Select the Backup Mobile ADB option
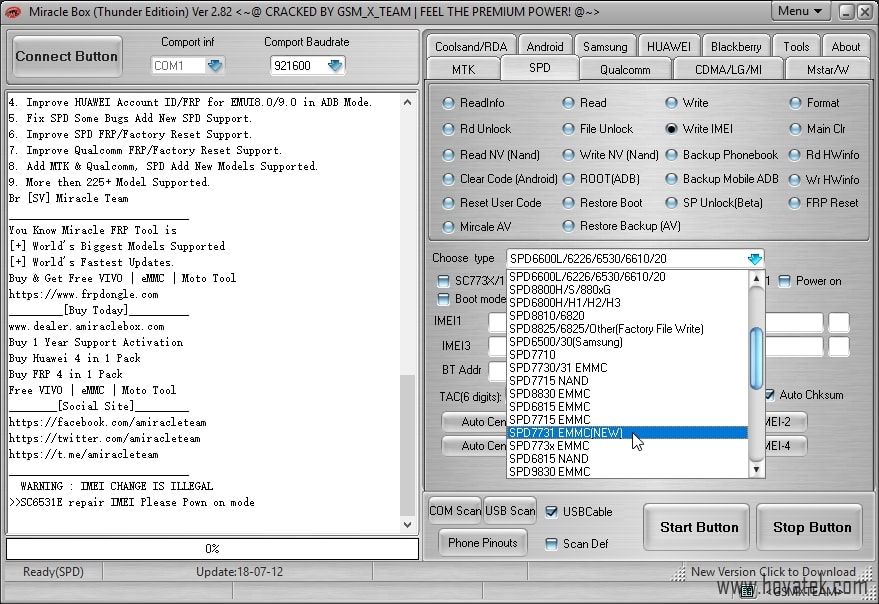This screenshot has height=604, width=879. [722, 178]
